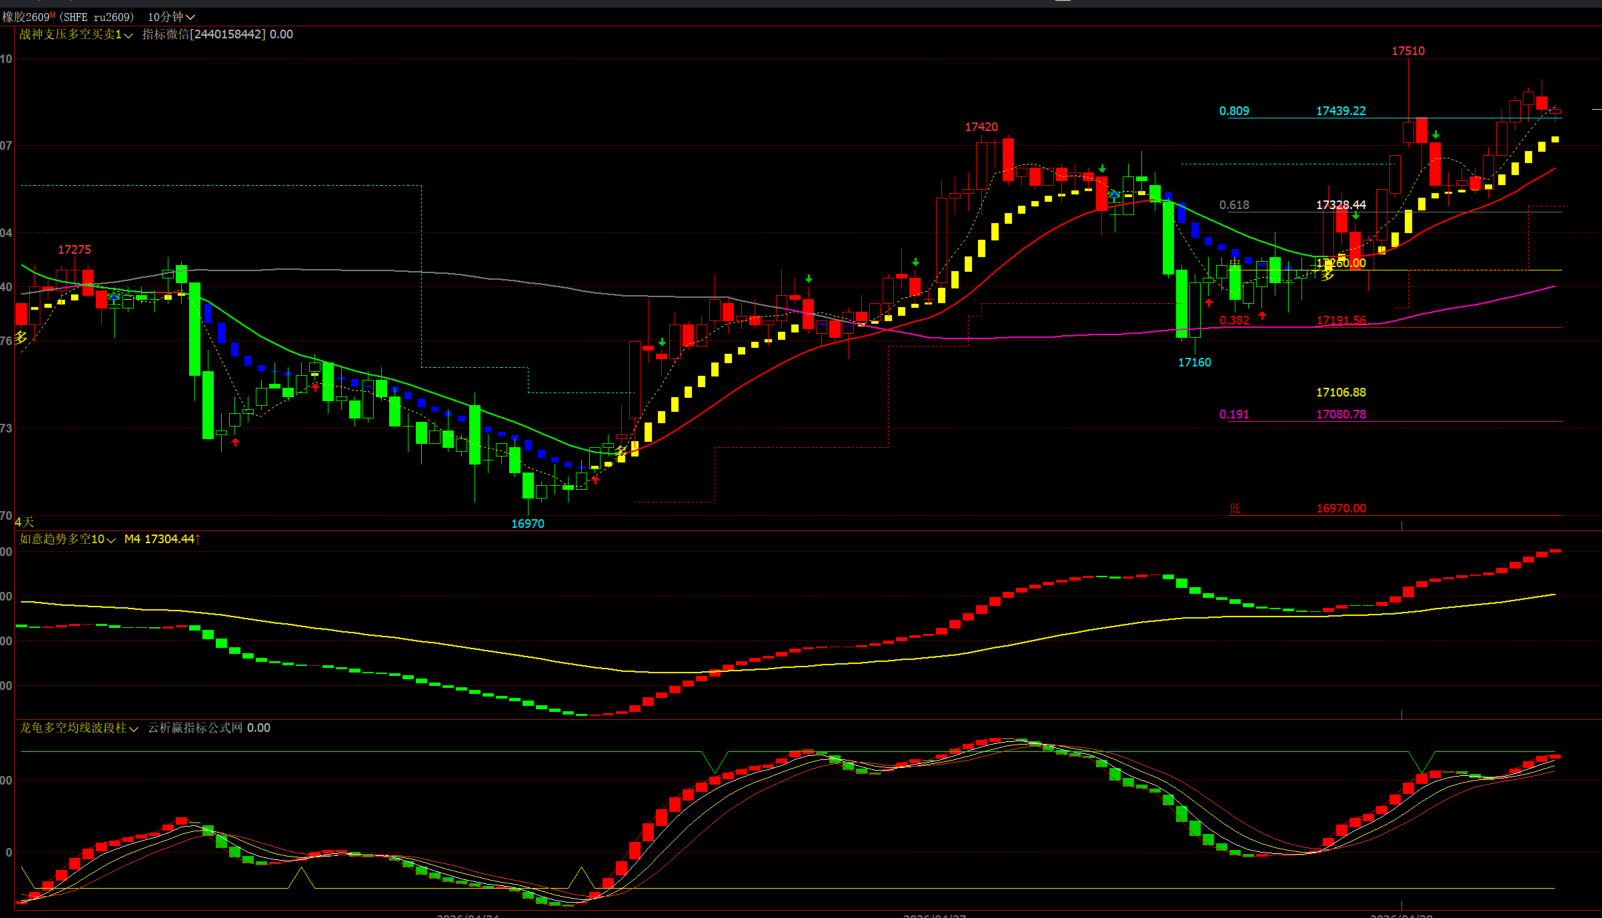The image size is (1602, 918).
Task: Select the 17420 peak price label
Action: click(981, 127)
